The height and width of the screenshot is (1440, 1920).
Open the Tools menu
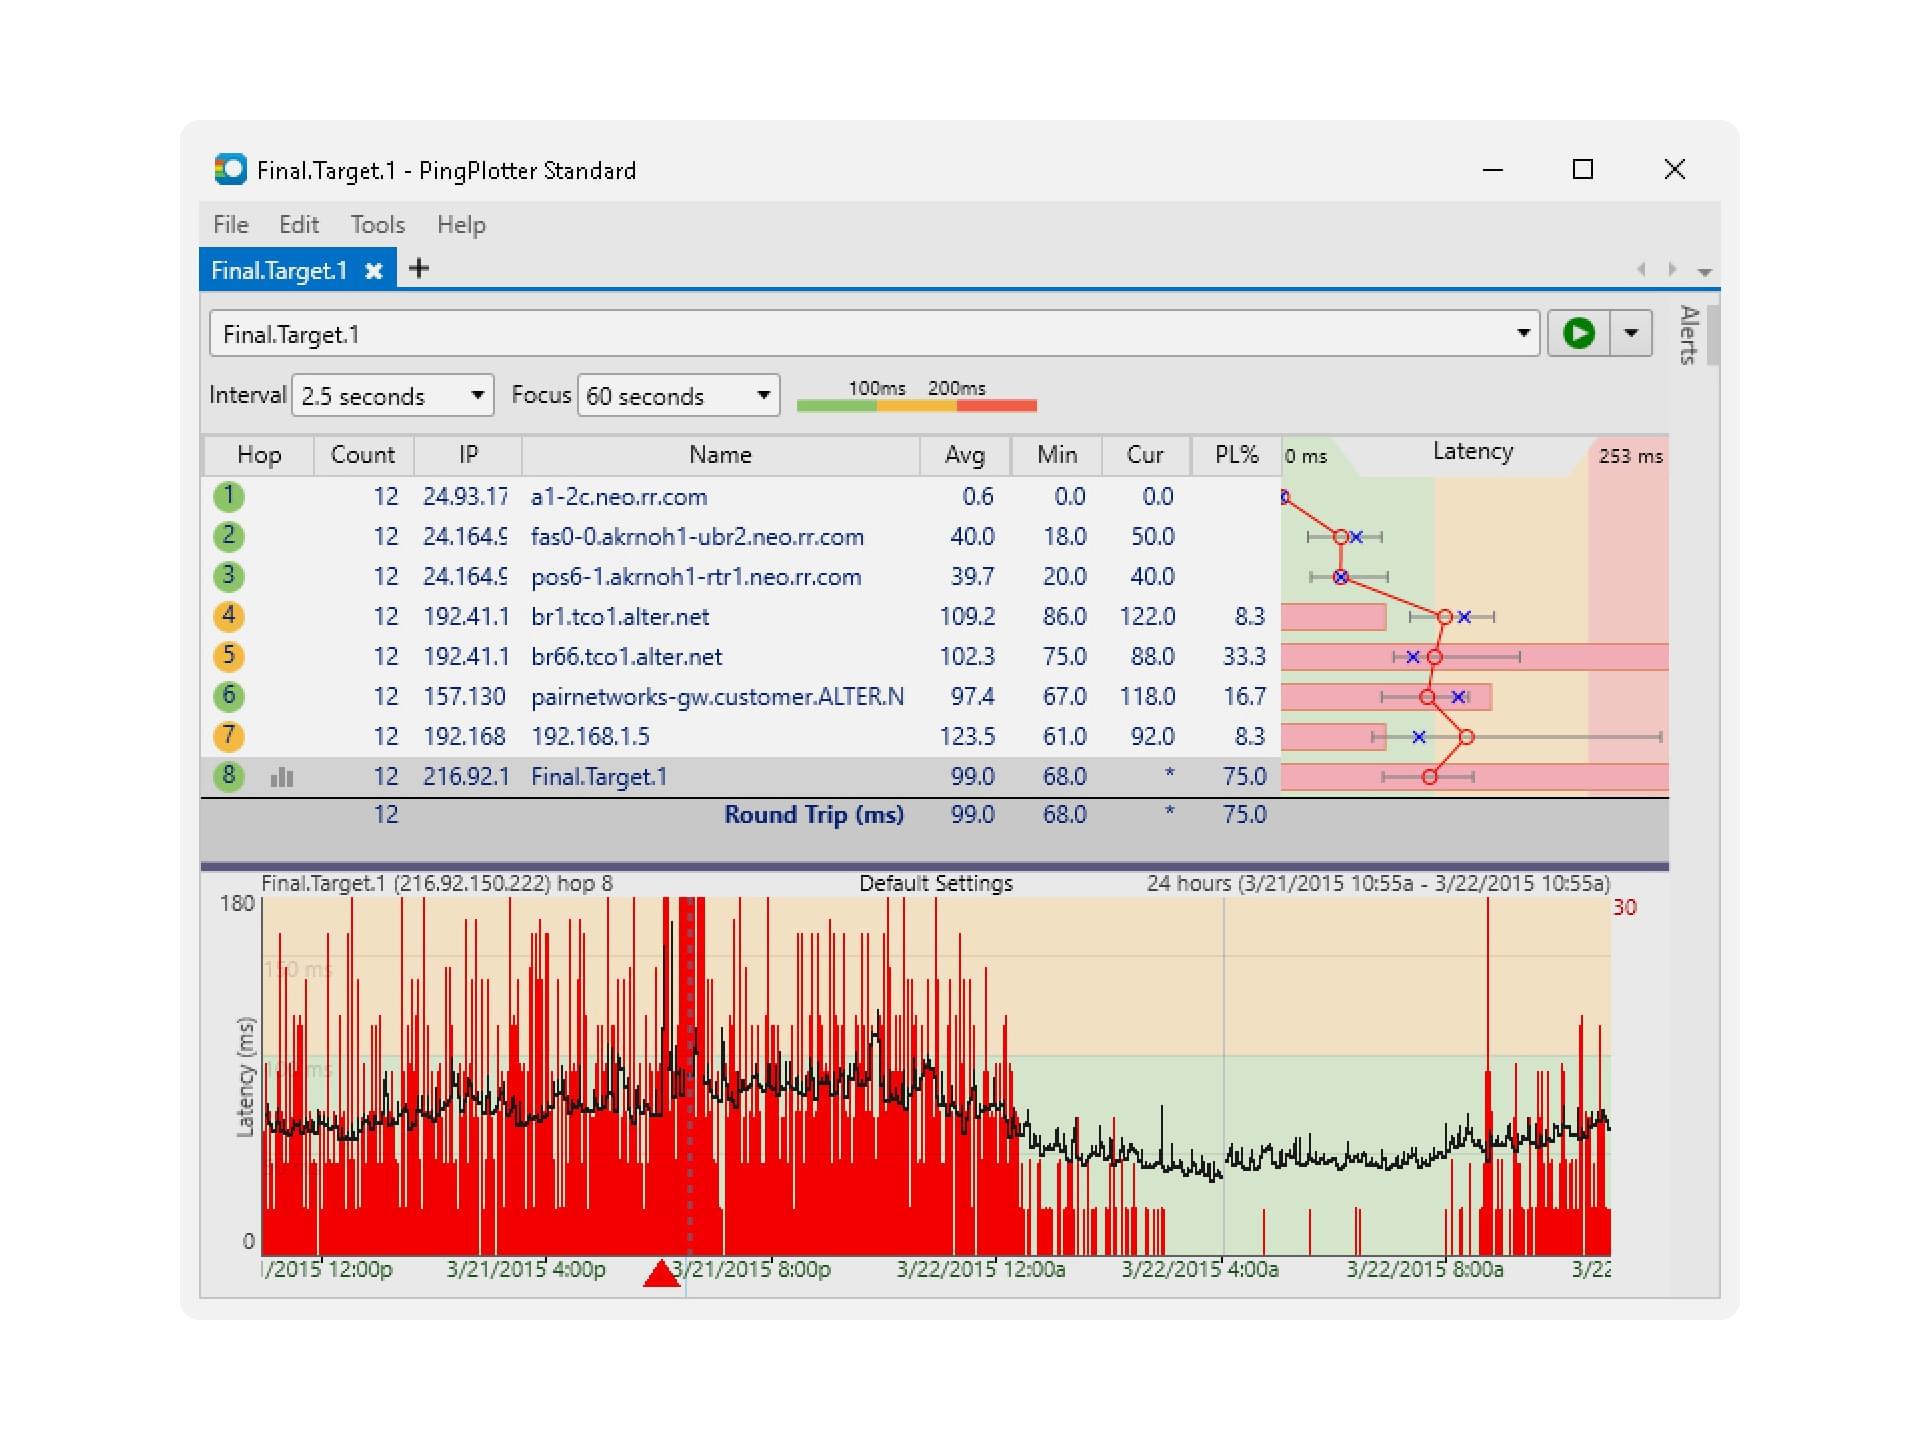coord(377,224)
